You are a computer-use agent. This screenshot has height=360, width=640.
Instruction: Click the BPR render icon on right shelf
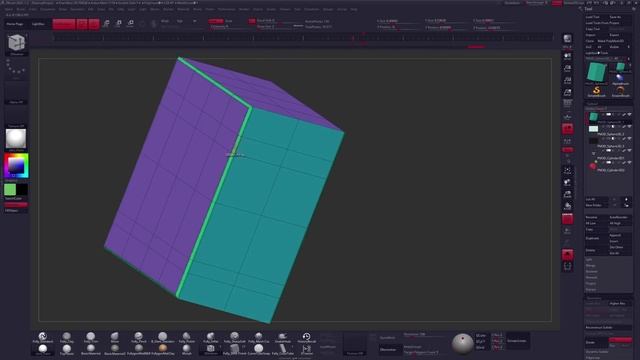click(x=568, y=40)
